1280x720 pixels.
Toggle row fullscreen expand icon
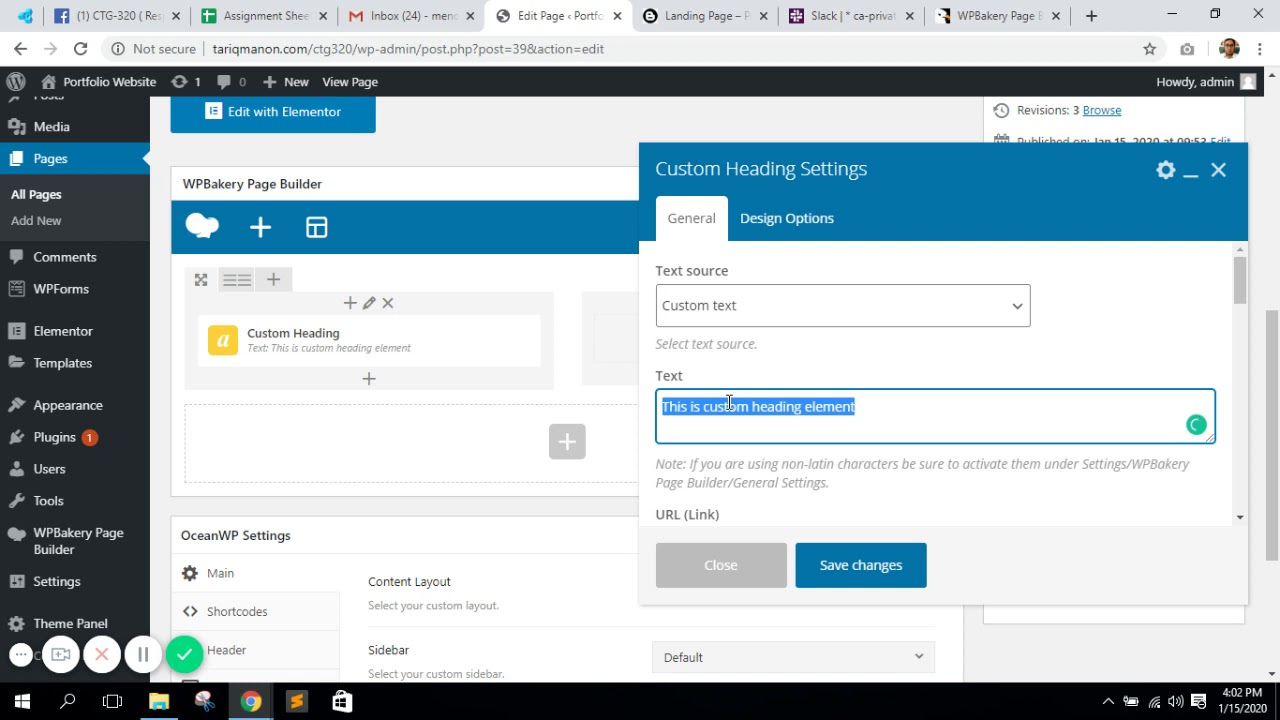click(x=201, y=280)
